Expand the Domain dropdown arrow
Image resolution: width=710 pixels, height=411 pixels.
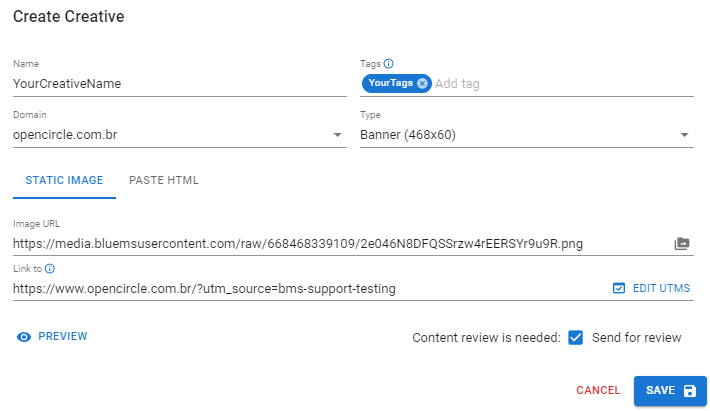[337, 135]
